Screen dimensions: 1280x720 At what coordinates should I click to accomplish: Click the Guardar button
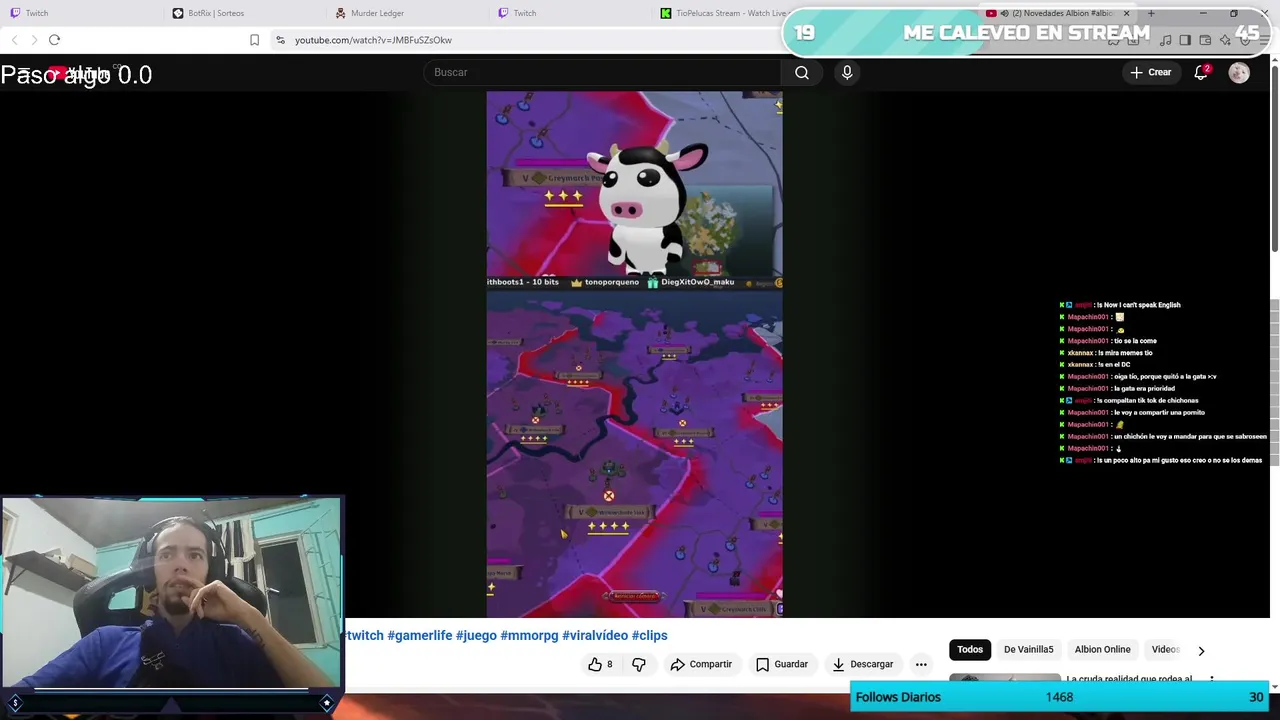point(782,664)
